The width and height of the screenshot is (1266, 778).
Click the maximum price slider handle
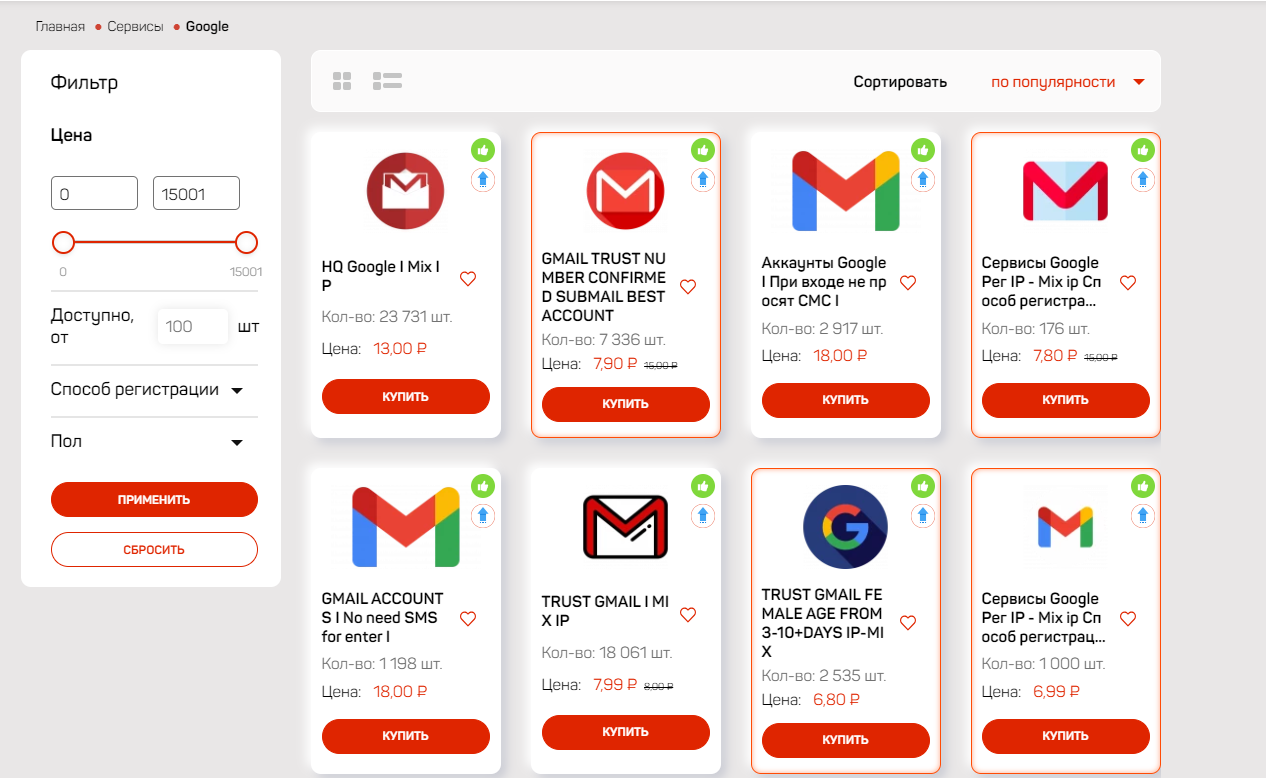coord(246,242)
